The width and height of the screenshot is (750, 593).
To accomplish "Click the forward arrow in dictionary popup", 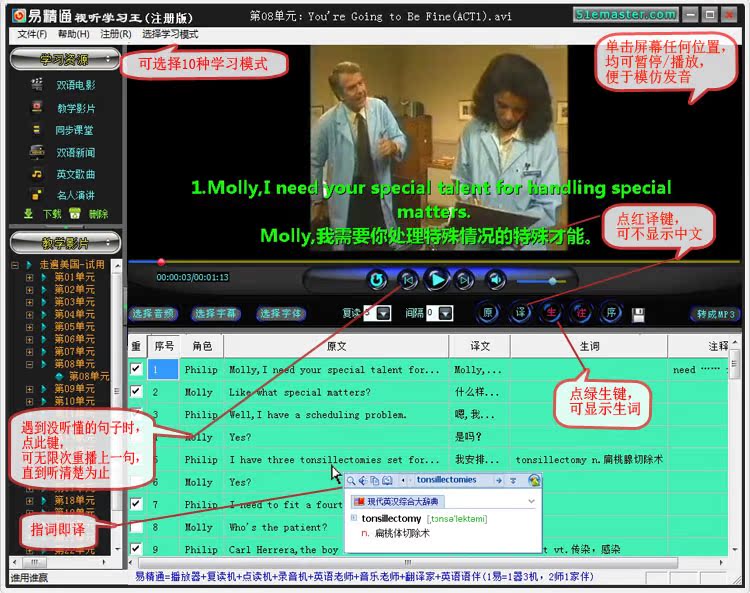I will pyautogui.click(x=499, y=480).
